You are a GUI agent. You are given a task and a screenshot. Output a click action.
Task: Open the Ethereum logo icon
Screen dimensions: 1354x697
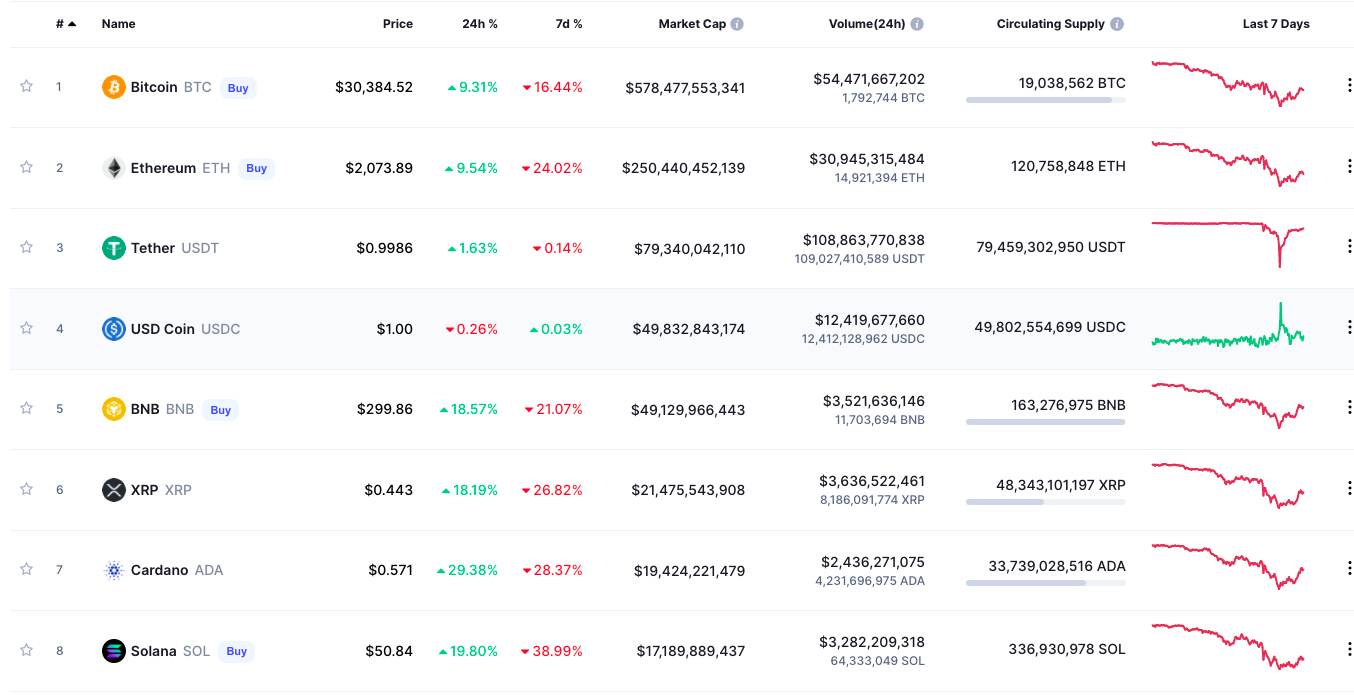(x=114, y=168)
